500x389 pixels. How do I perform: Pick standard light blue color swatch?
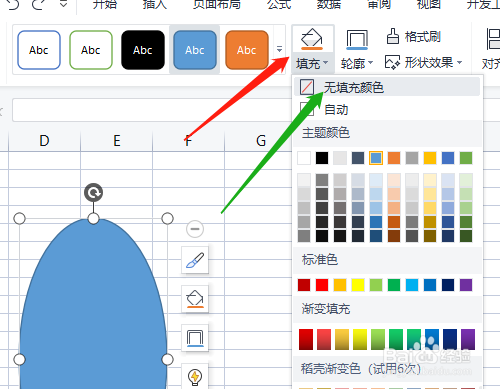click(x=412, y=285)
